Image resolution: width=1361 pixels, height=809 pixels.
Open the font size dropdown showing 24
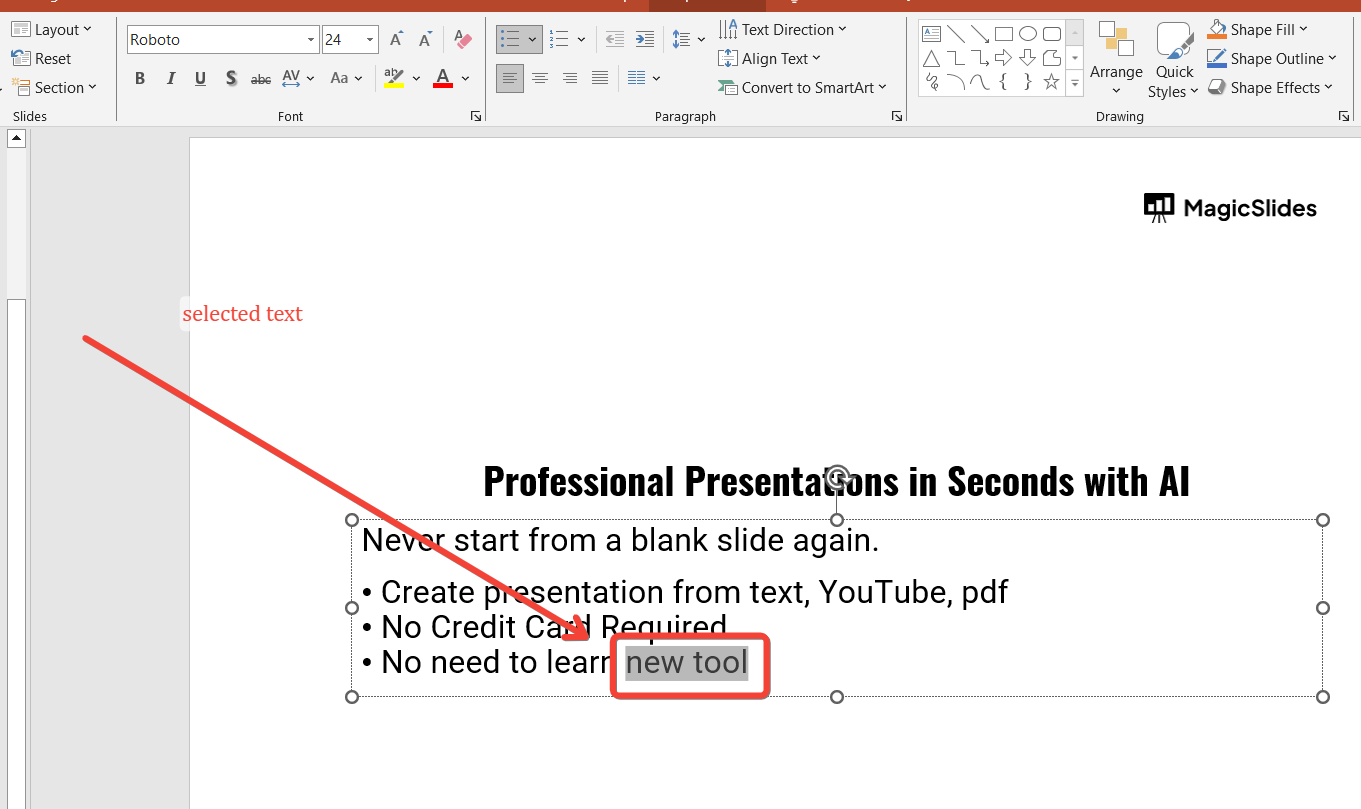click(x=370, y=40)
